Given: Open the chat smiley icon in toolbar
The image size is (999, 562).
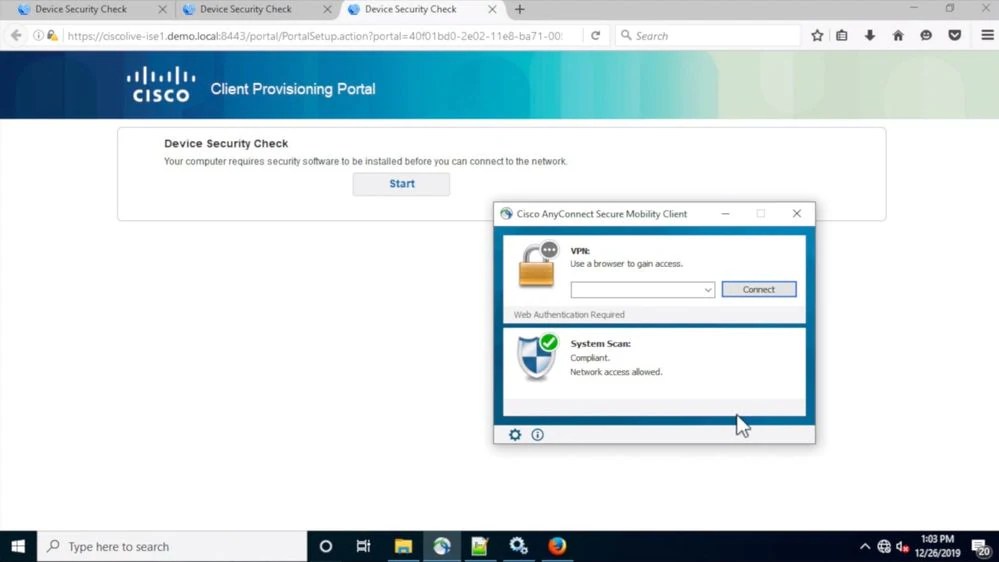Looking at the screenshot, I should point(926,36).
